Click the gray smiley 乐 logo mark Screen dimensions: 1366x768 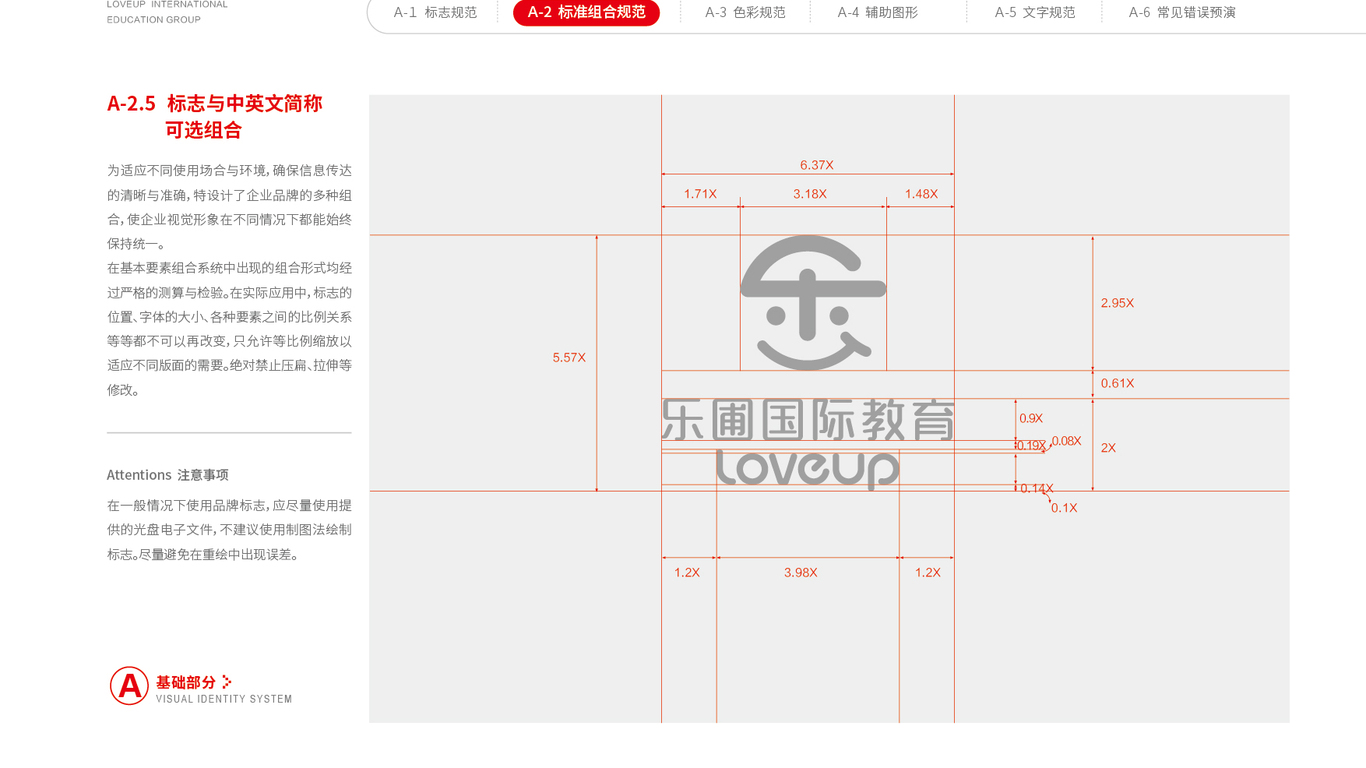[x=813, y=303]
